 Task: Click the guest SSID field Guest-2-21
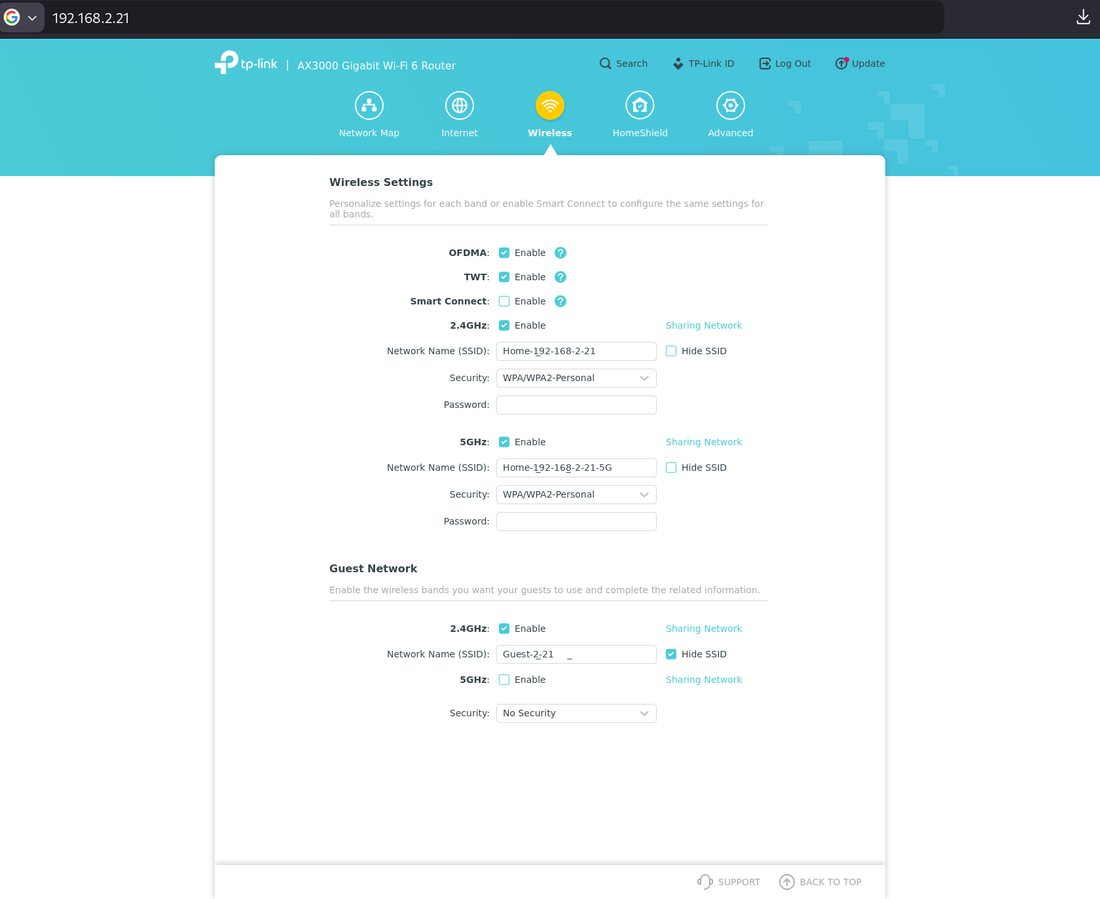(x=576, y=654)
